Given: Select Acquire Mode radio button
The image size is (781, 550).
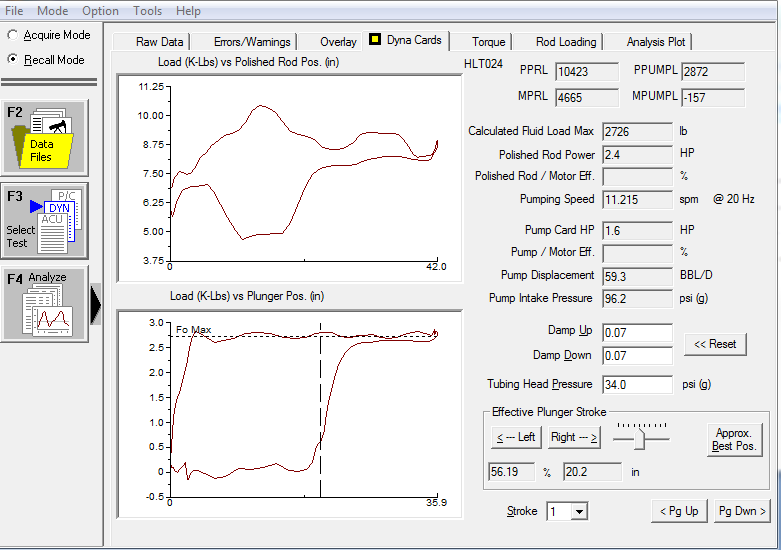Looking at the screenshot, I should pyautogui.click(x=13, y=35).
